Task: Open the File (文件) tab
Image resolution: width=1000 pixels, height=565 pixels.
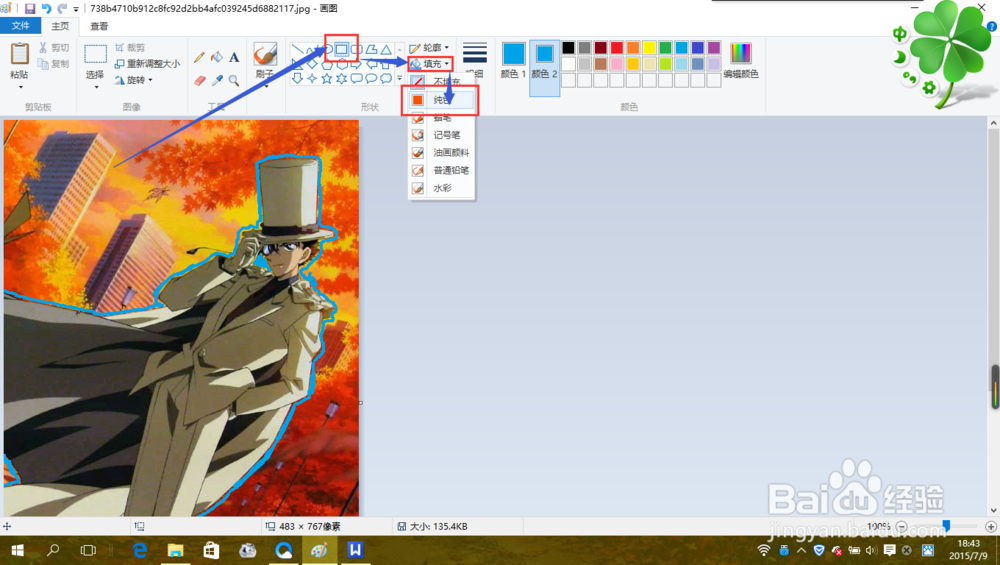Action: click(20, 26)
